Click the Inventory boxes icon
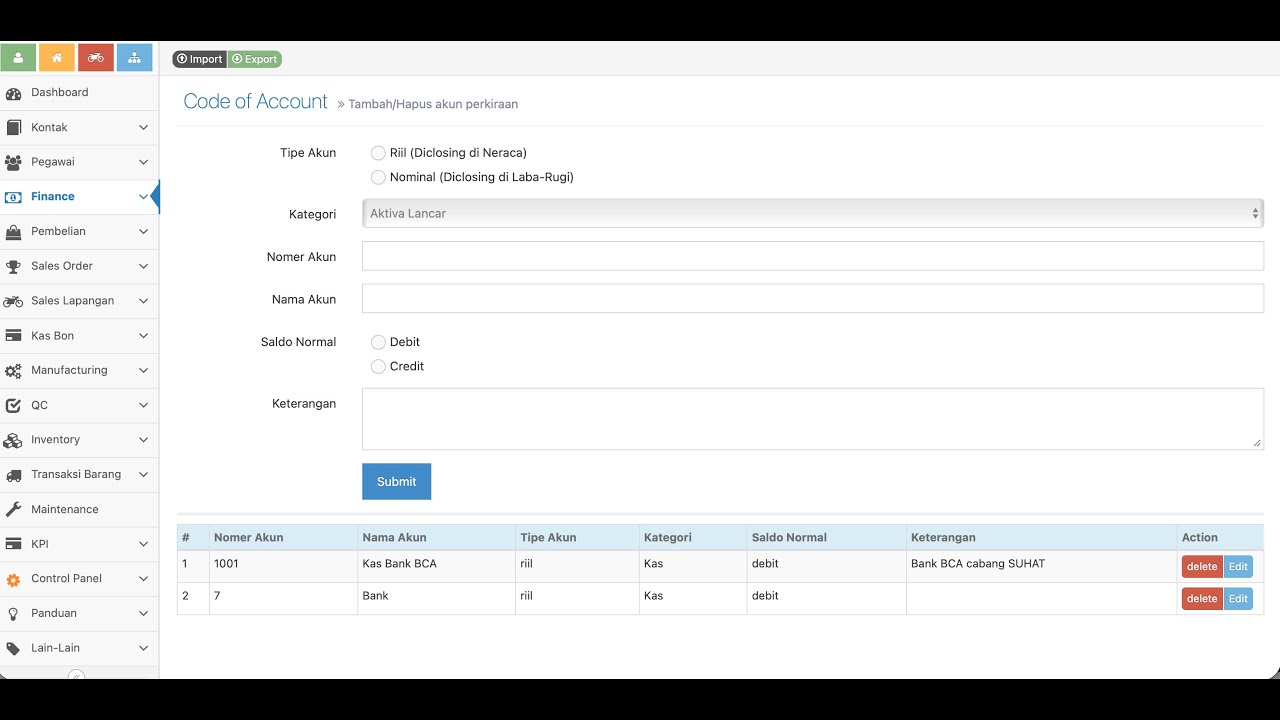 pyautogui.click(x=13, y=440)
